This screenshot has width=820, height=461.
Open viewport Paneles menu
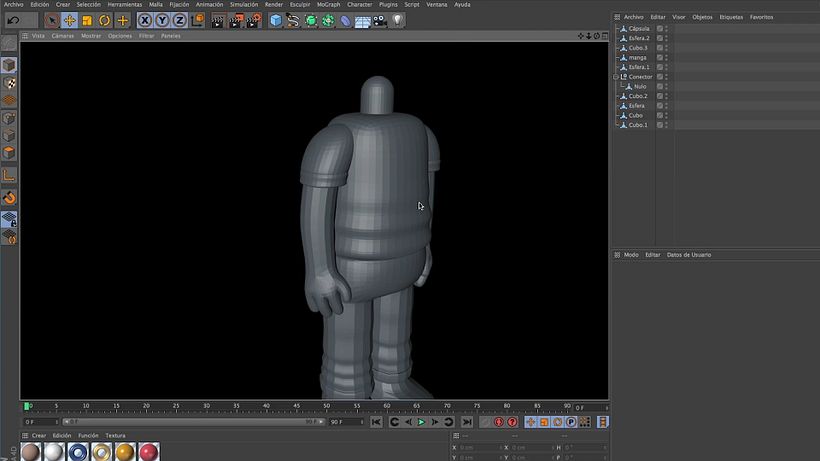(x=170, y=36)
